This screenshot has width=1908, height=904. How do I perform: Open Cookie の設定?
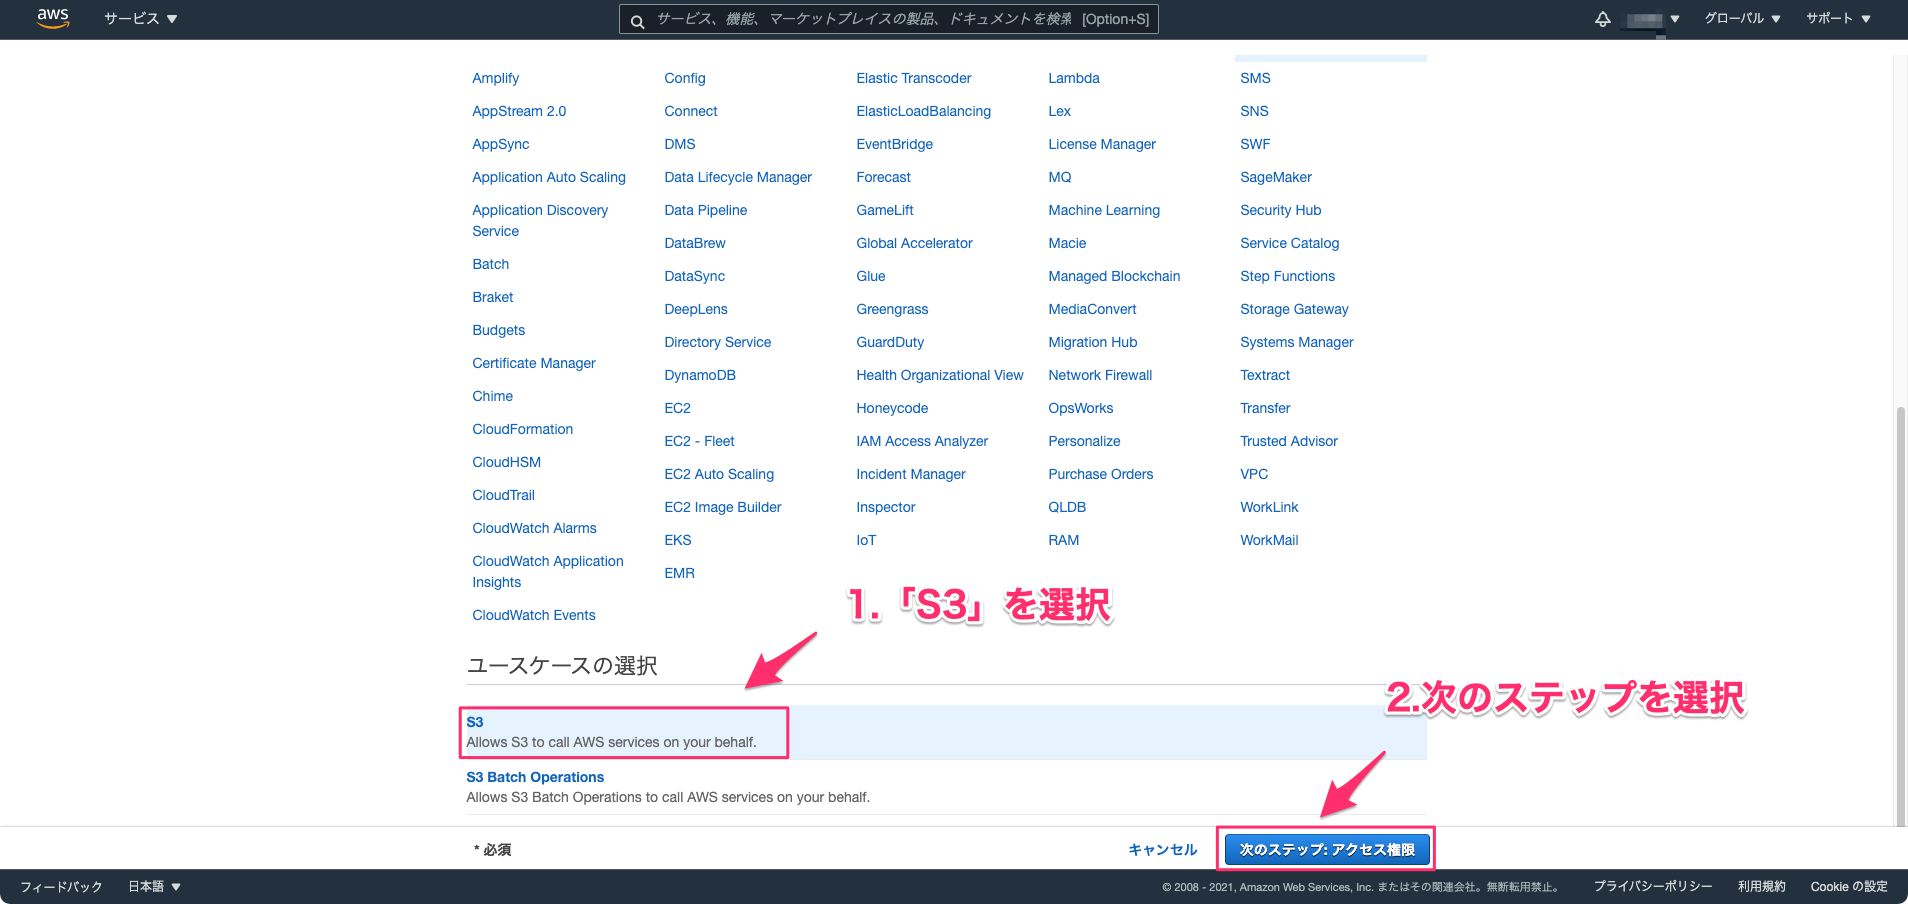[1848, 887]
